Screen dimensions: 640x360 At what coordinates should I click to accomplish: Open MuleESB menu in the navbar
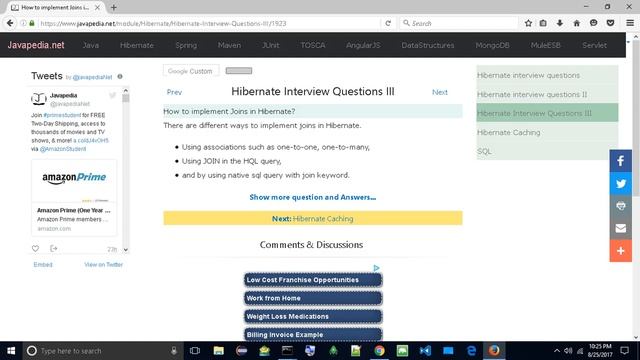546,45
